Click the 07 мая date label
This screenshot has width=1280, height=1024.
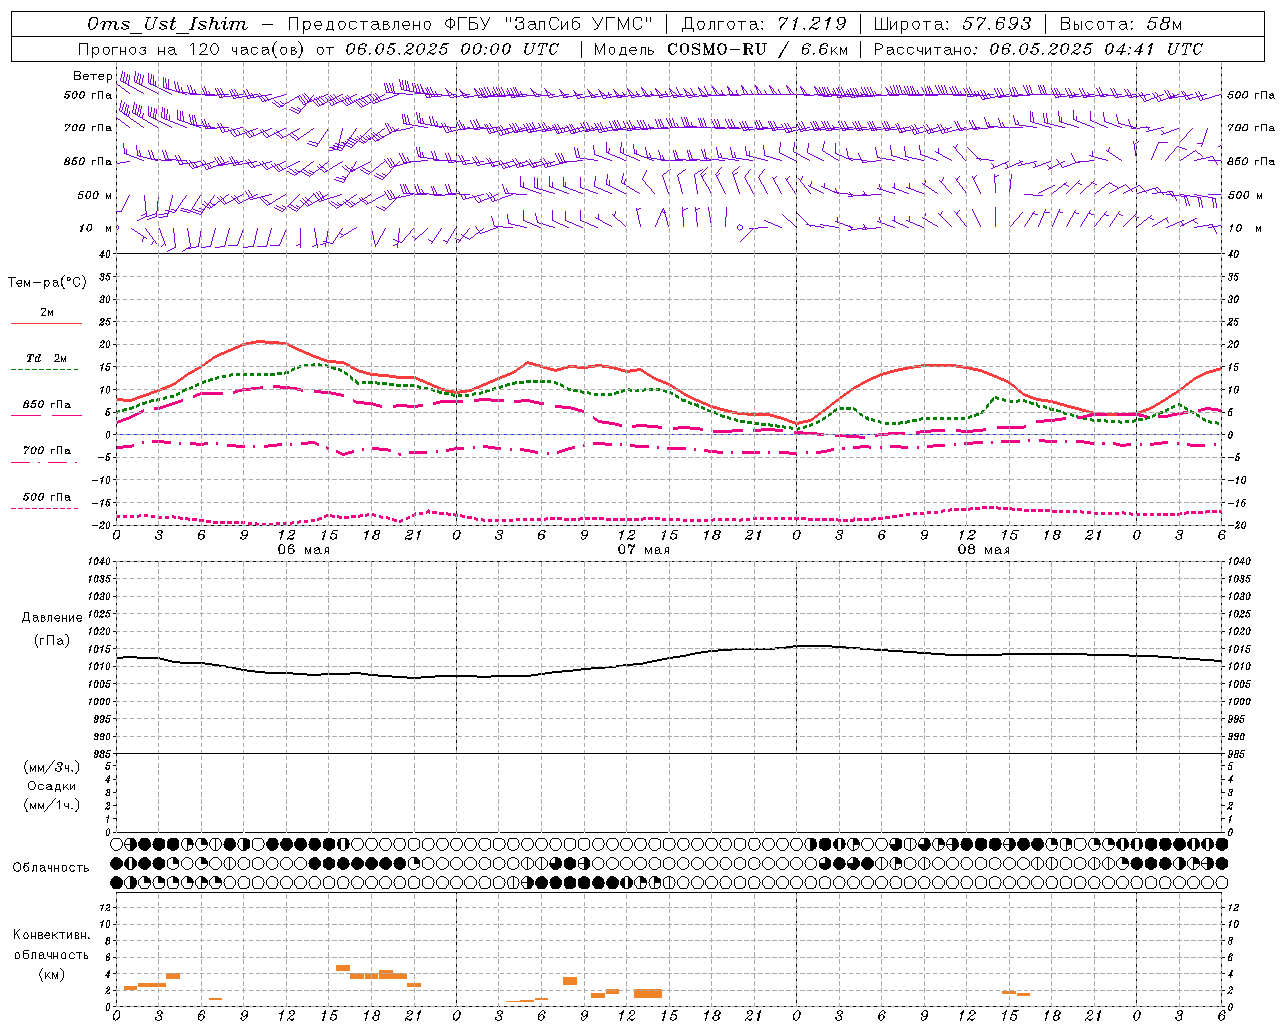pos(643,550)
